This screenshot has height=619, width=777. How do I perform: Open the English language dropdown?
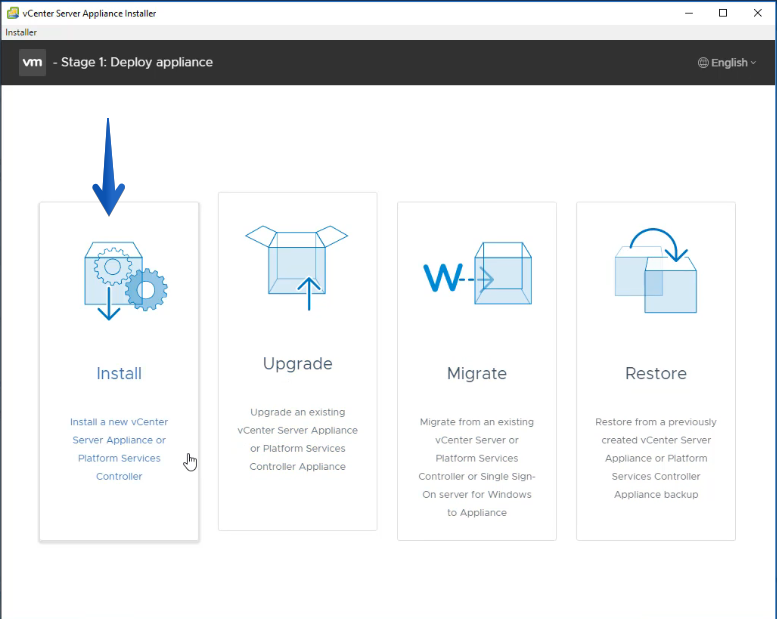tap(727, 62)
